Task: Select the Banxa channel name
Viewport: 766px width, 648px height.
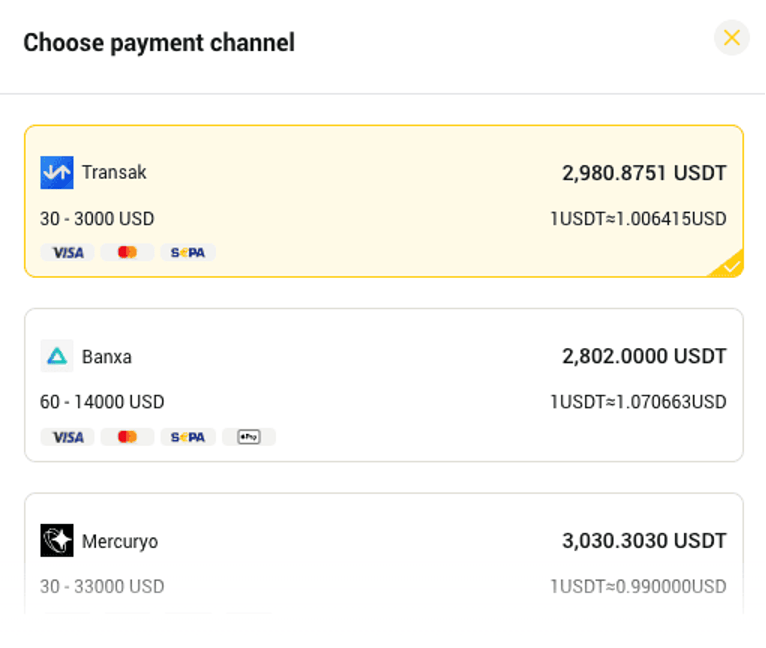Action: (x=107, y=357)
